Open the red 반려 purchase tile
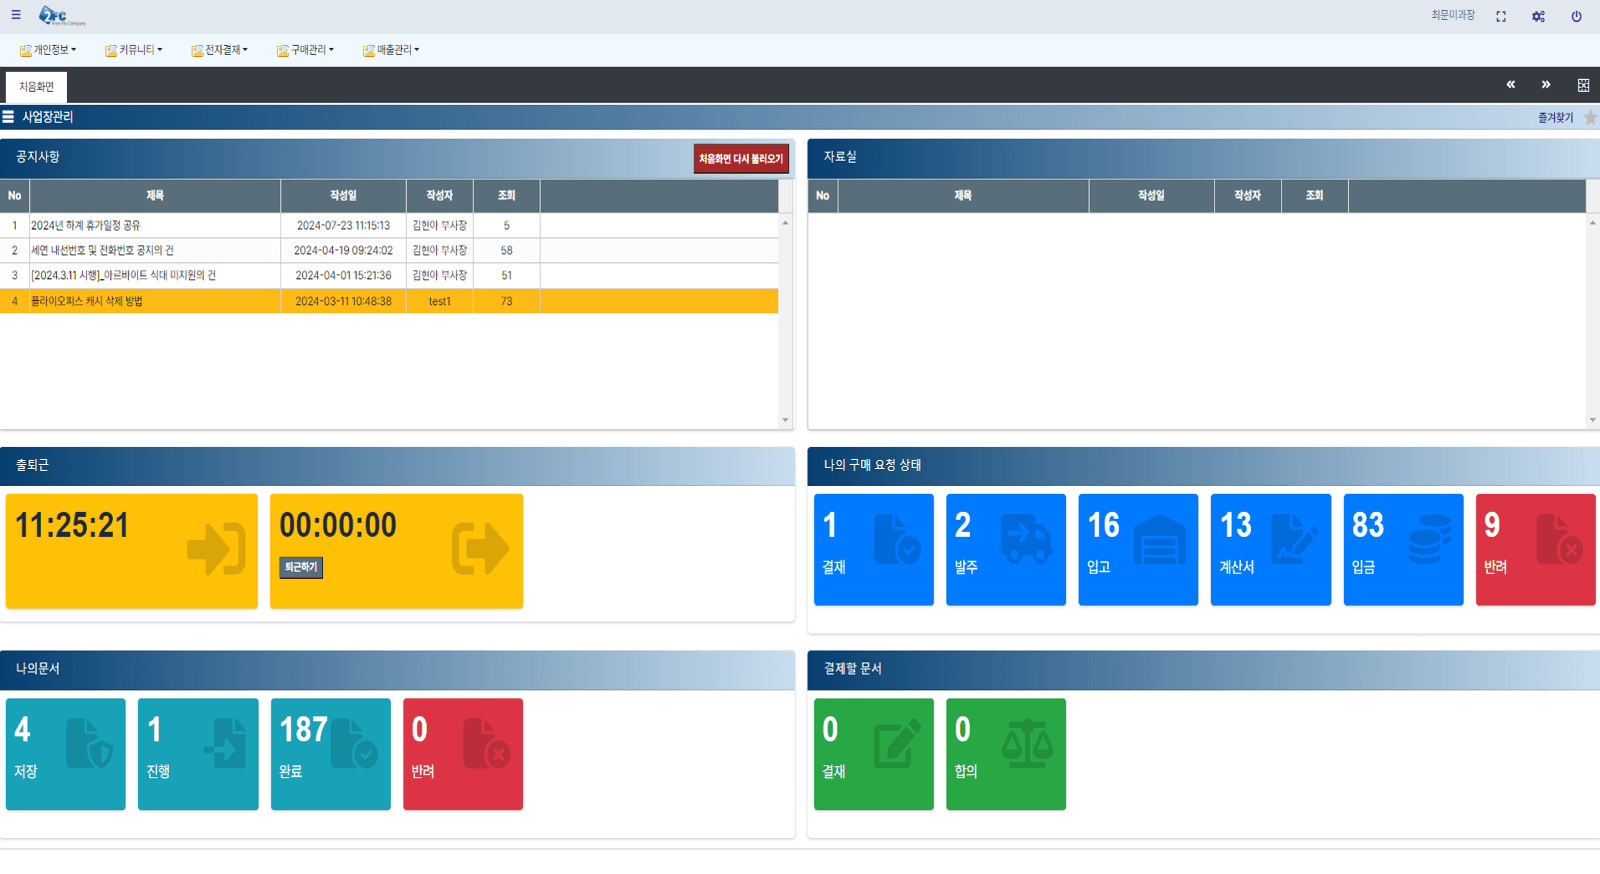 click(x=1535, y=549)
